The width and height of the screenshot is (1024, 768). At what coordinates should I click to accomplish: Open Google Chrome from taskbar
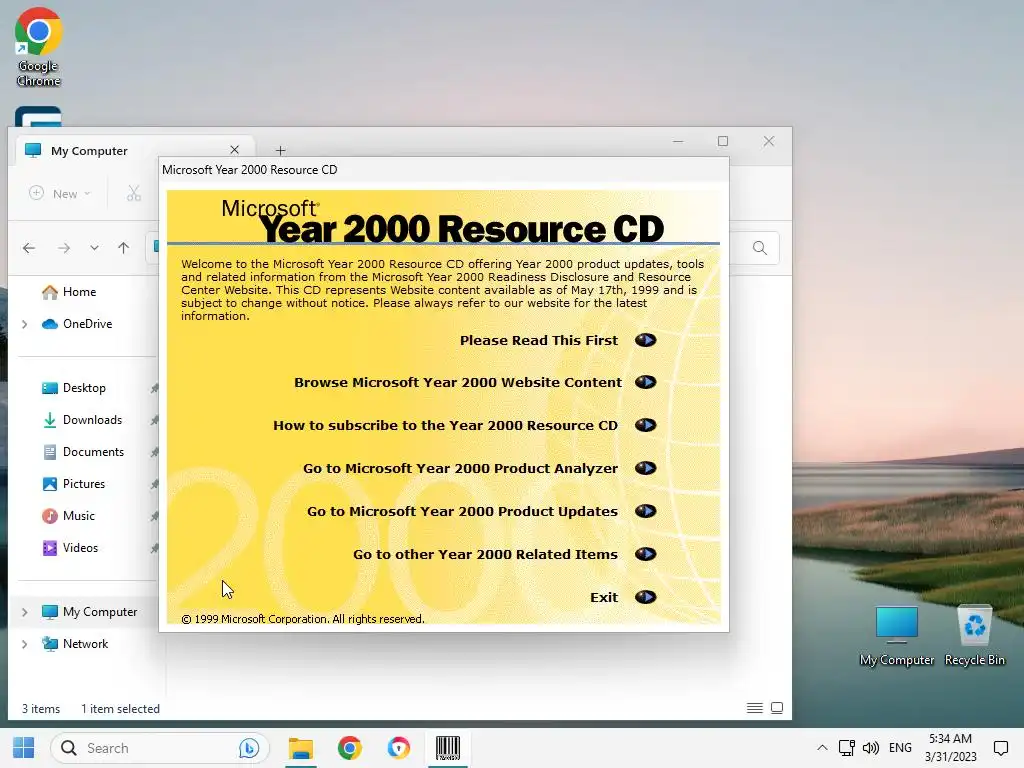pos(350,748)
